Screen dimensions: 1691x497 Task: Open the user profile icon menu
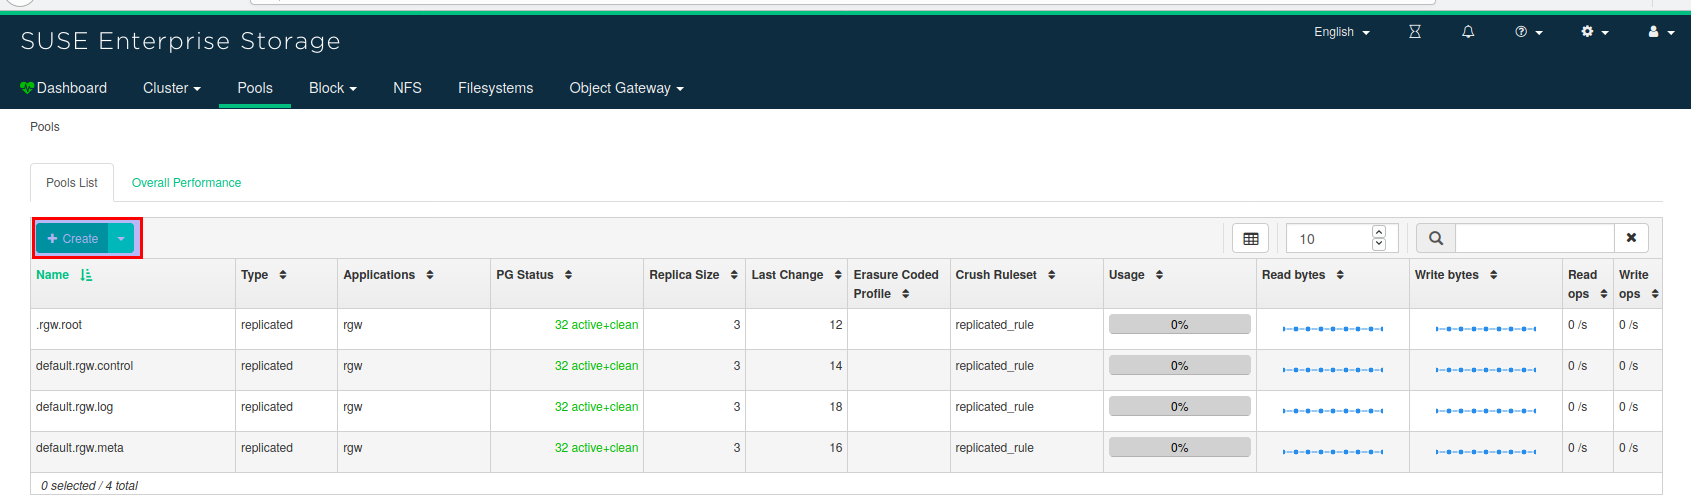pos(1660,32)
